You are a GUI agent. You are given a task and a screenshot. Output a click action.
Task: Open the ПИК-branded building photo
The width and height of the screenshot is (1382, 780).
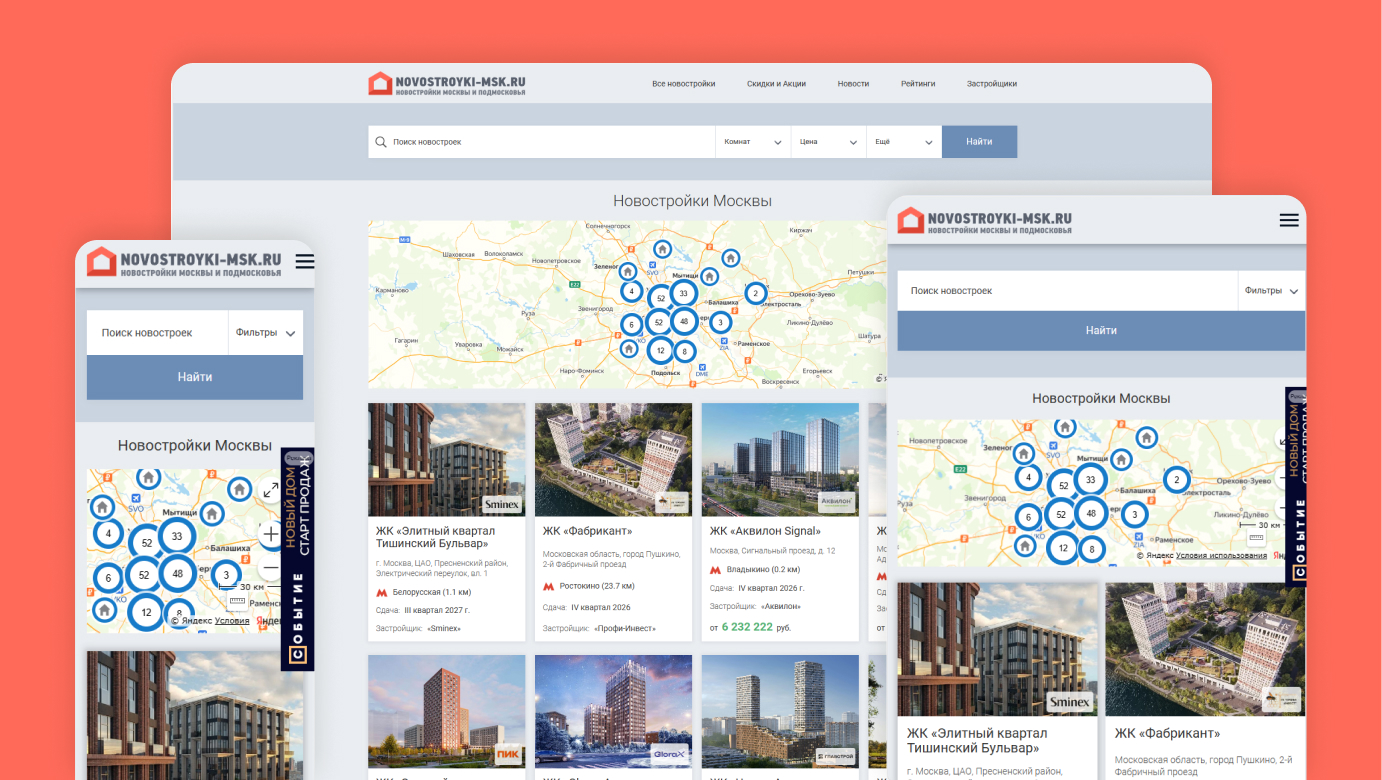[x=446, y=711]
